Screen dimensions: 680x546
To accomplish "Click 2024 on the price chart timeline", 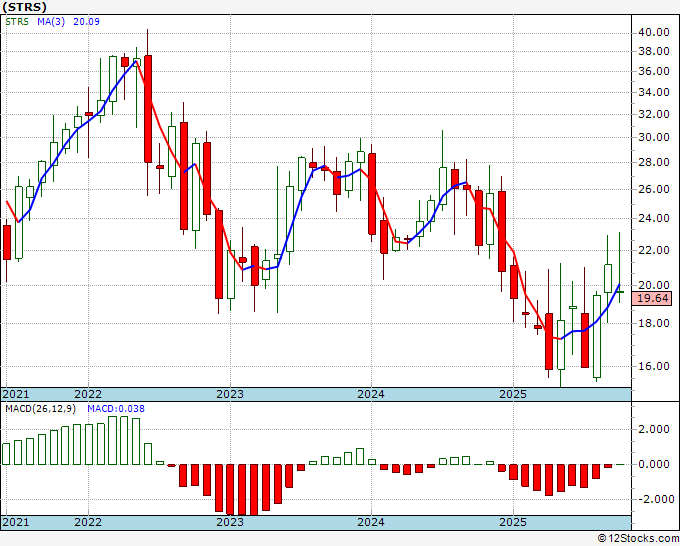I will click(x=371, y=394).
